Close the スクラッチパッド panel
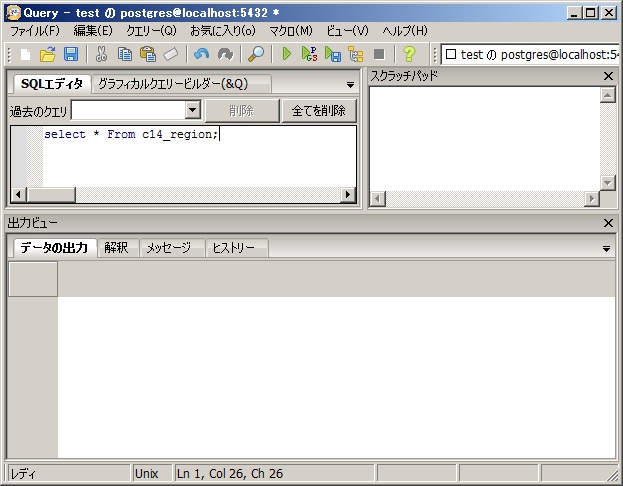 click(608, 76)
